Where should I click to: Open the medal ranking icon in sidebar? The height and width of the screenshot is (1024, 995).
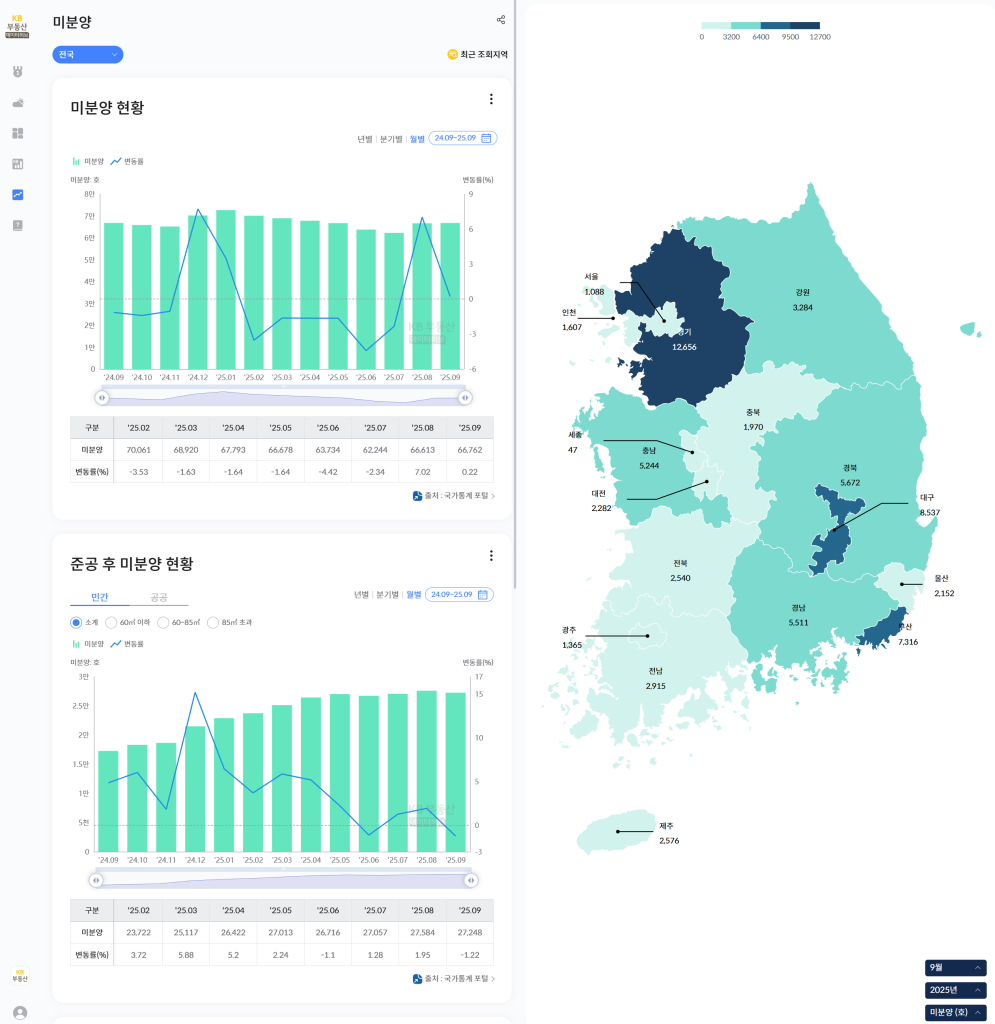(17, 72)
